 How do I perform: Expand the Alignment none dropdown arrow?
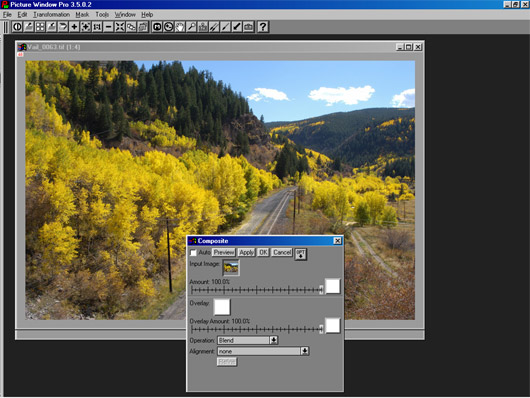coord(305,351)
